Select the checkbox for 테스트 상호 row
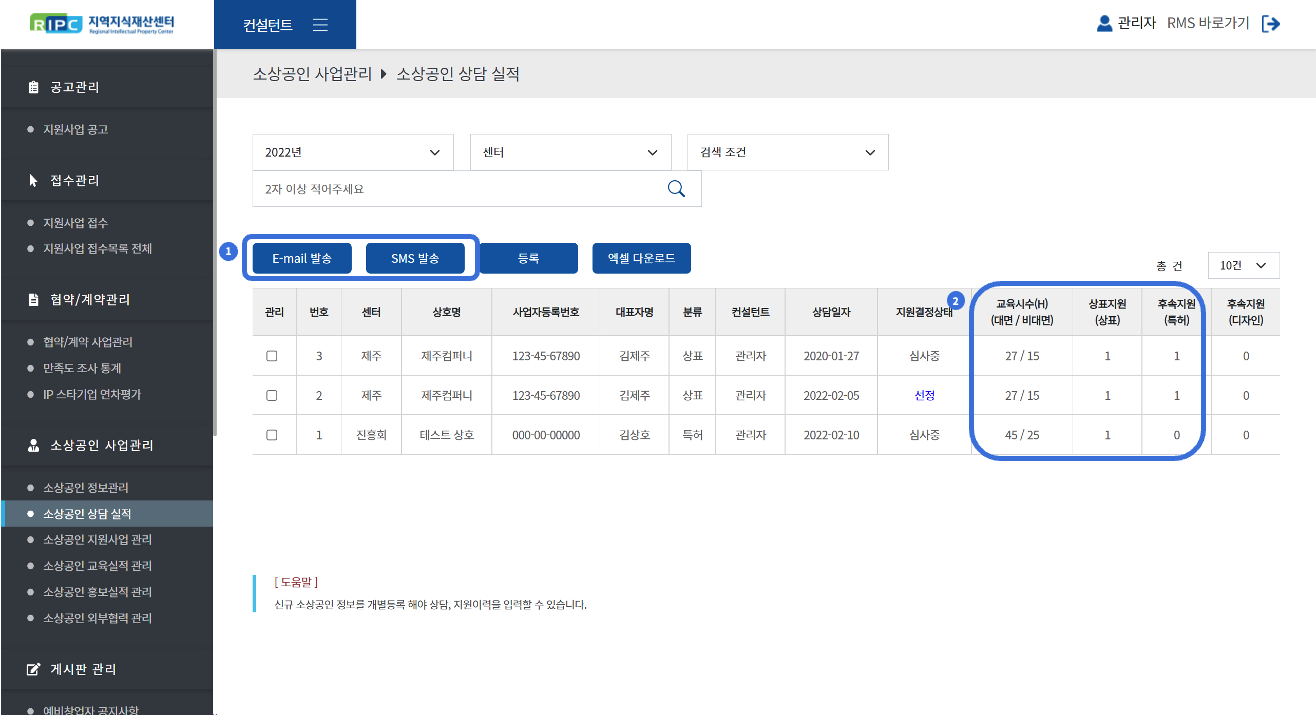This screenshot has height=716, width=1316. click(271, 435)
